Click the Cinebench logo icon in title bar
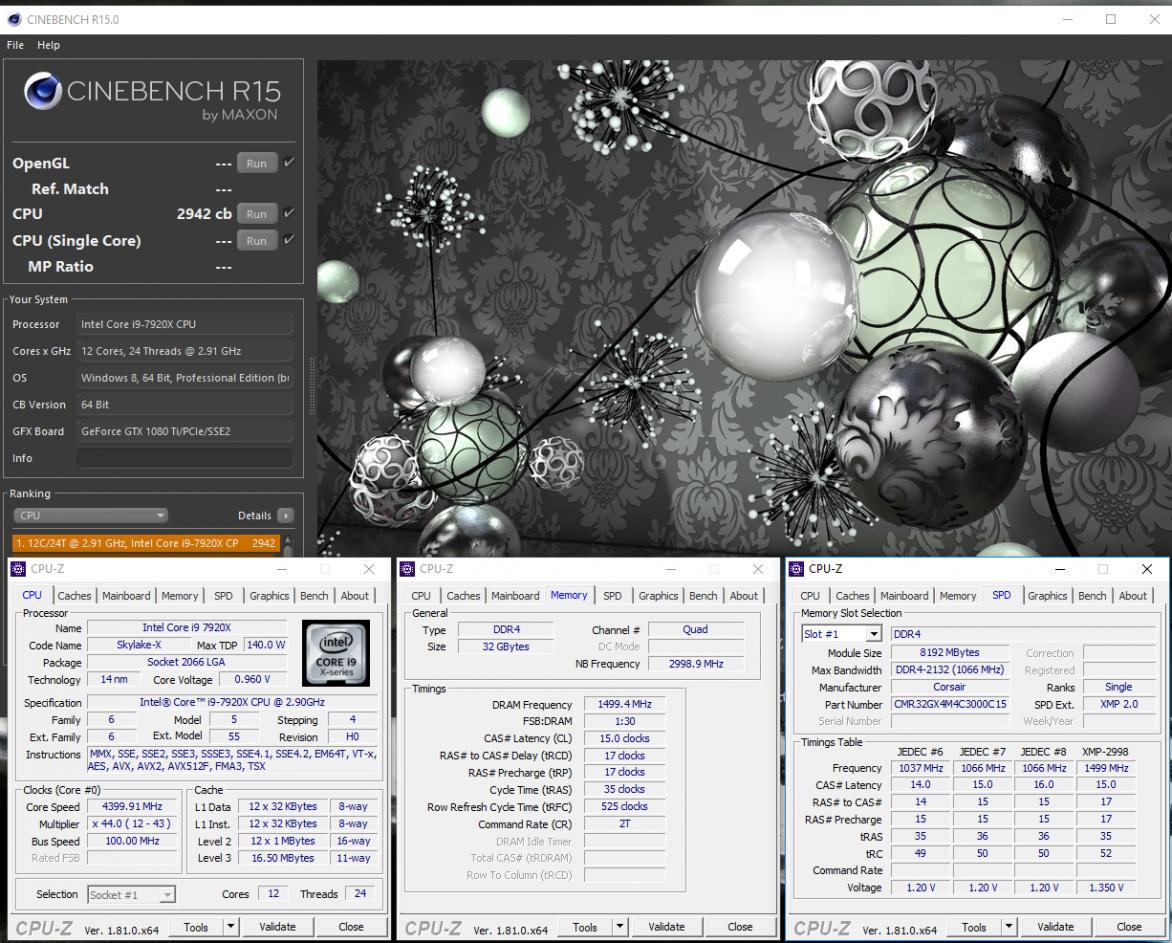Image resolution: width=1172 pixels, height=943 pixels. 13,19
